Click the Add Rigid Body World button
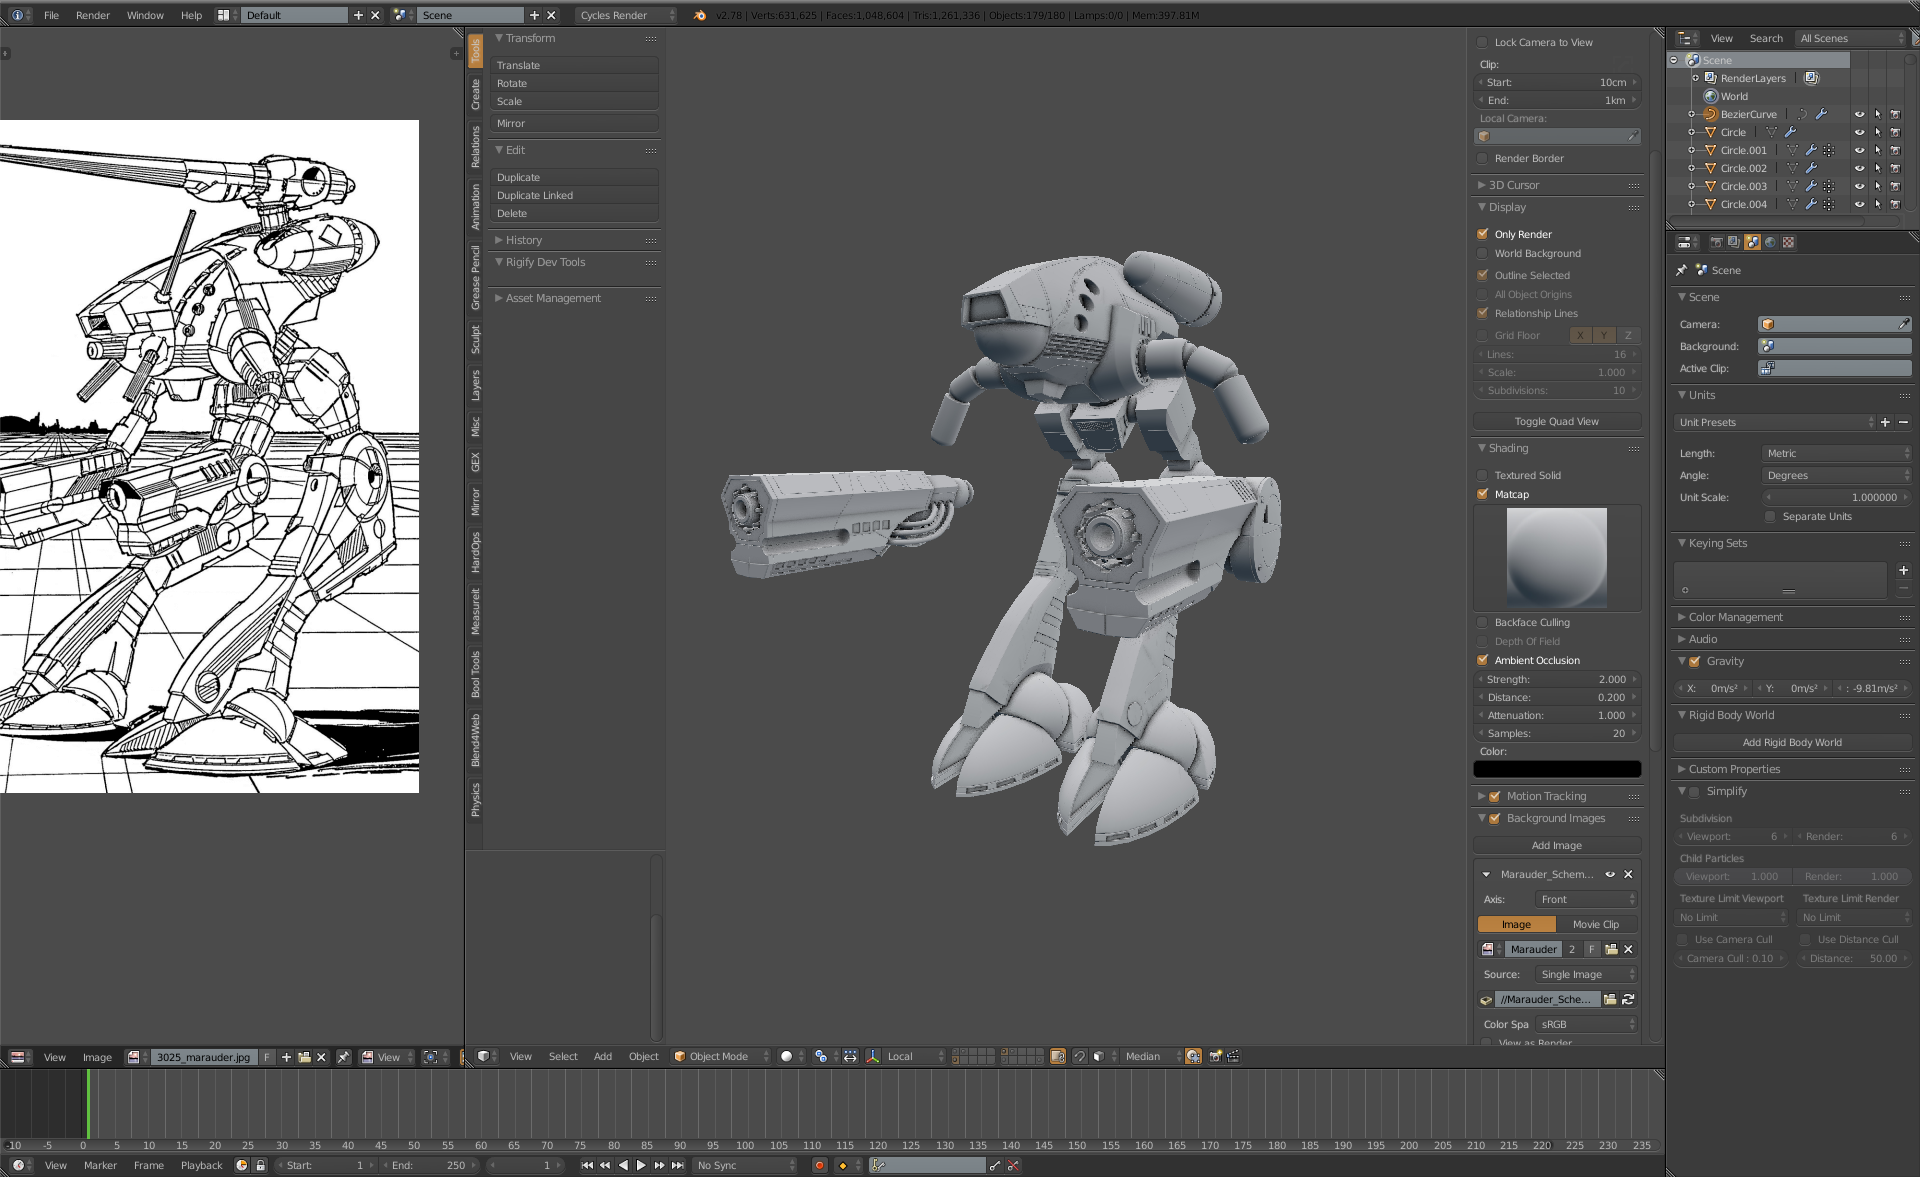The width and height of the screenshot is (1920, 1177). click(1791, 742)
